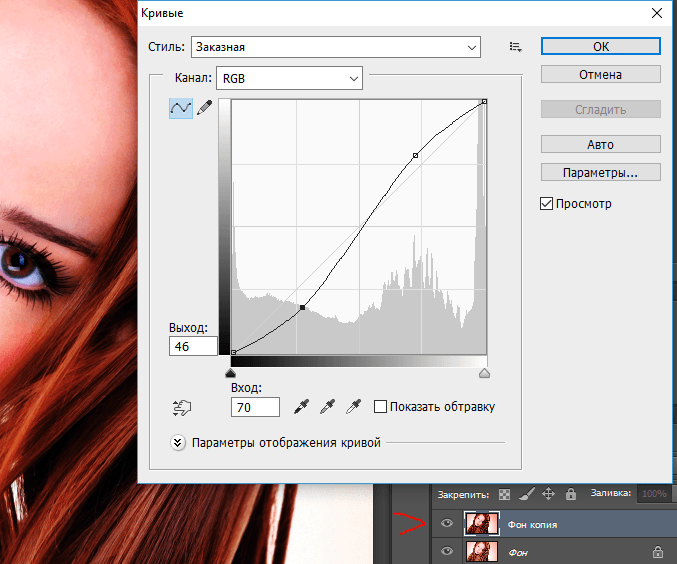Click the Сгладить button
The height and width of the screenshot is (564, 677).
601,109
